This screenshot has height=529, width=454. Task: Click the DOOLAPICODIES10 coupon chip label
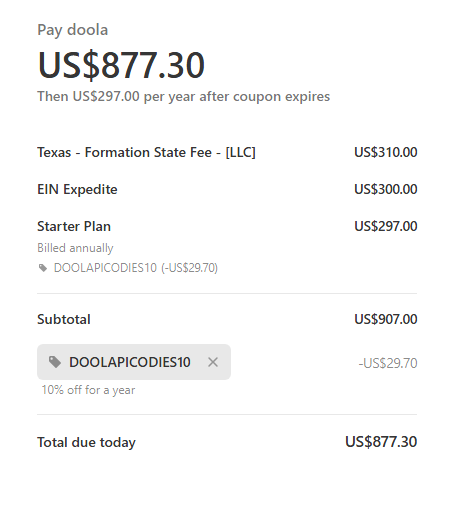[130, 362]
